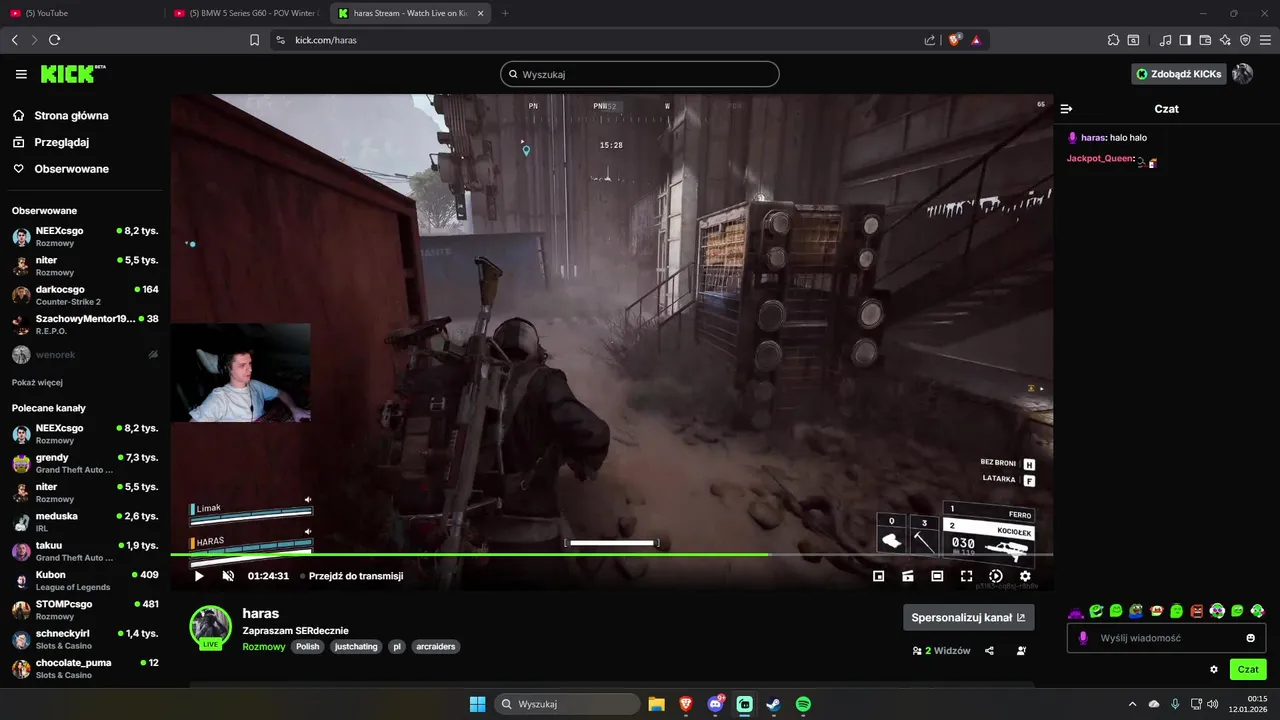The width and height of the screenshot is (1280, 720).
Task: Click the haras channel avatar
Action: click(211, 626)
